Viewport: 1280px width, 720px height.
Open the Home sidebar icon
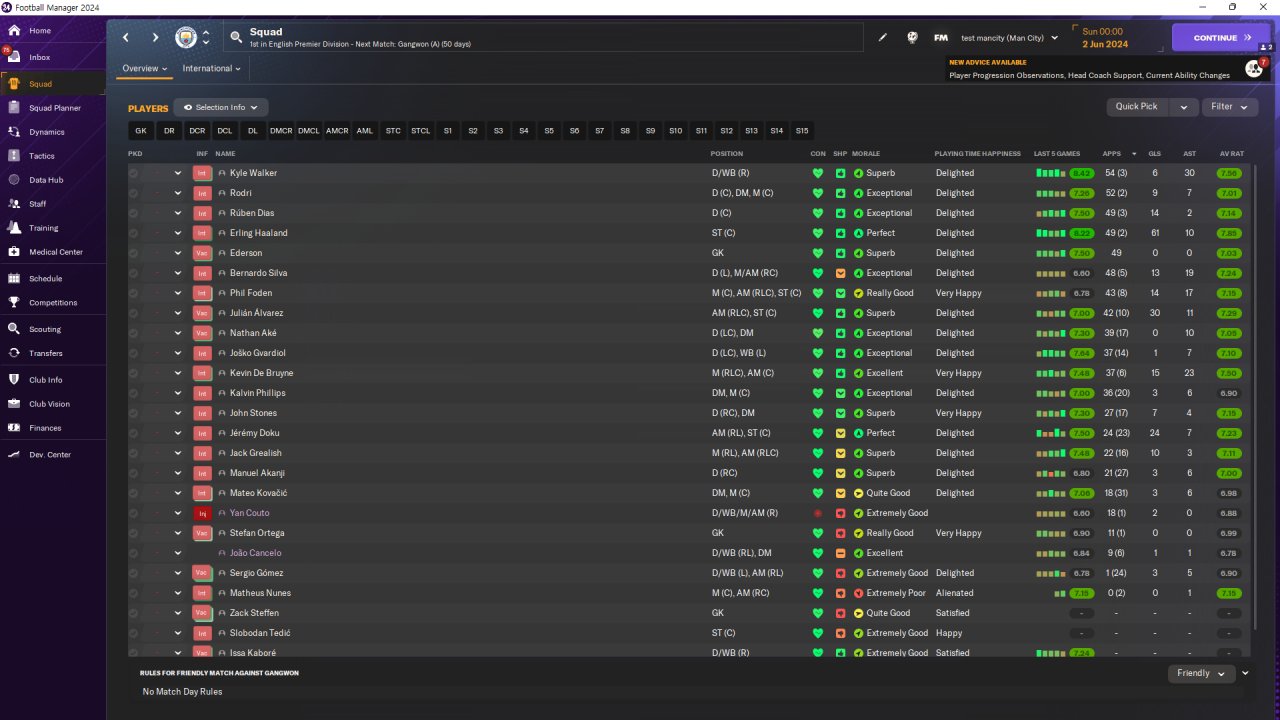[x=13, y=30]
